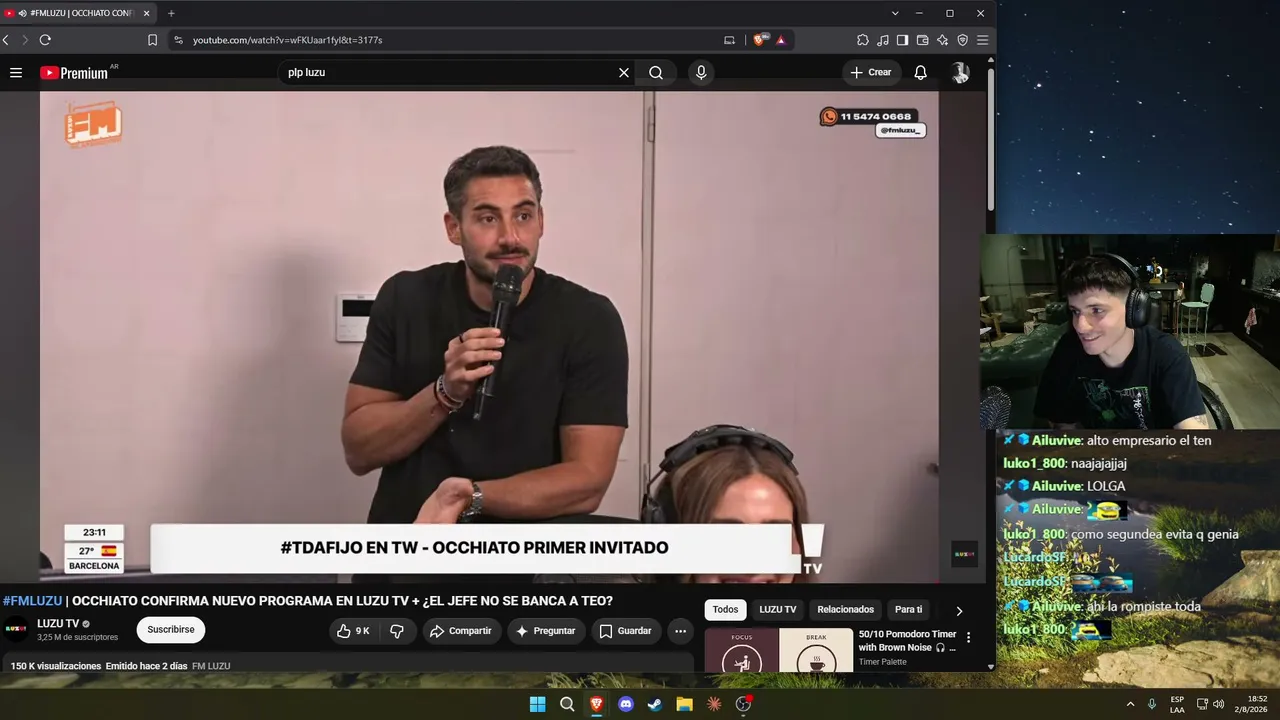Reload the page
Screen dimensions: 1280x720
tap(45, 40)
